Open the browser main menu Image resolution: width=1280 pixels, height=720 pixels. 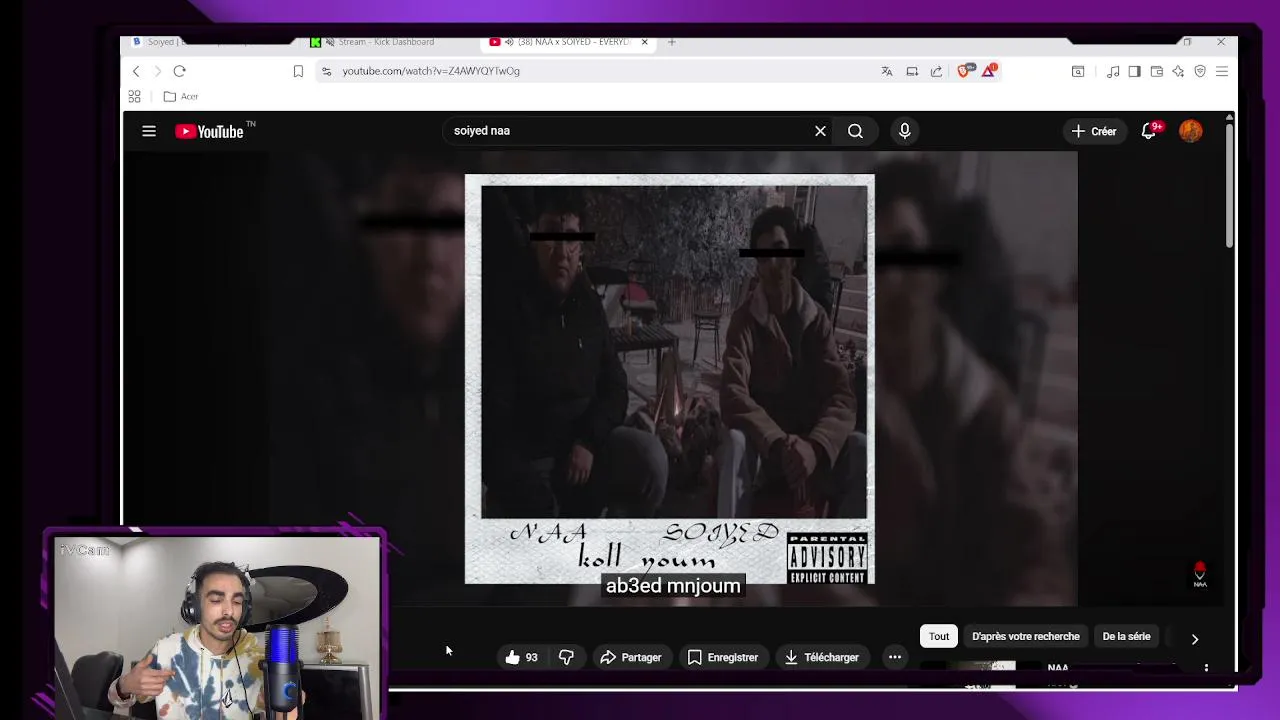(x=1222, y=71)
